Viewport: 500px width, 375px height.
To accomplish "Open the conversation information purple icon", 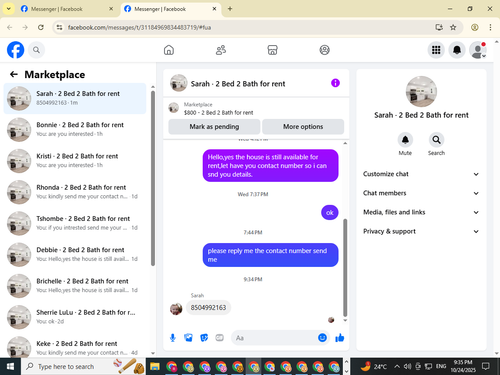I will point(335,83).
